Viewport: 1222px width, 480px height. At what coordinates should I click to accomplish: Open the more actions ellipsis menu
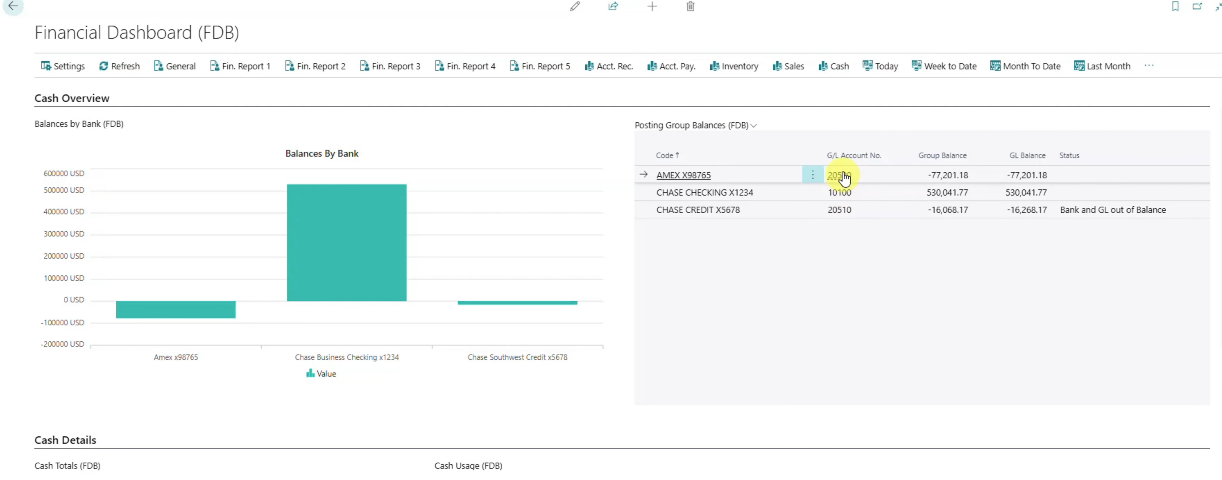point(1149,66)
